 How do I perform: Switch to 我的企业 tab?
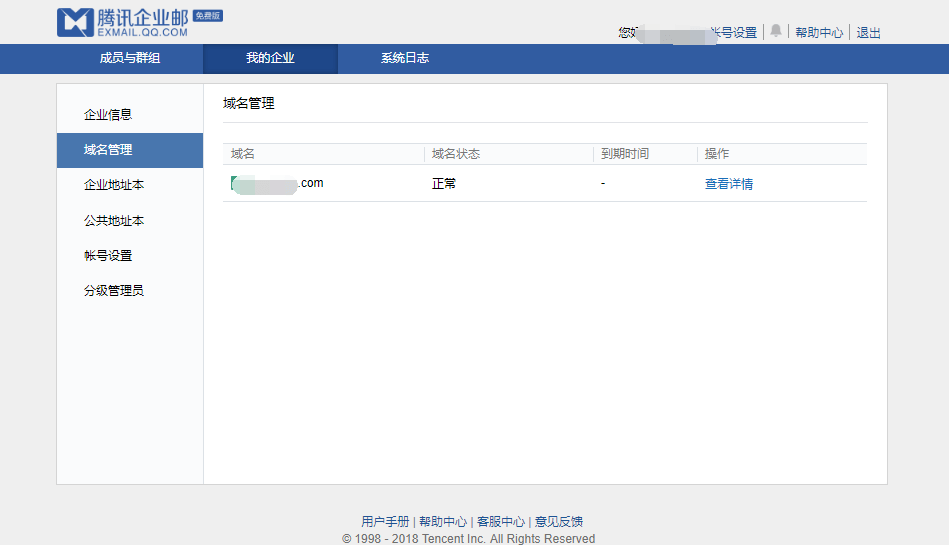click(x=270, y=58)
